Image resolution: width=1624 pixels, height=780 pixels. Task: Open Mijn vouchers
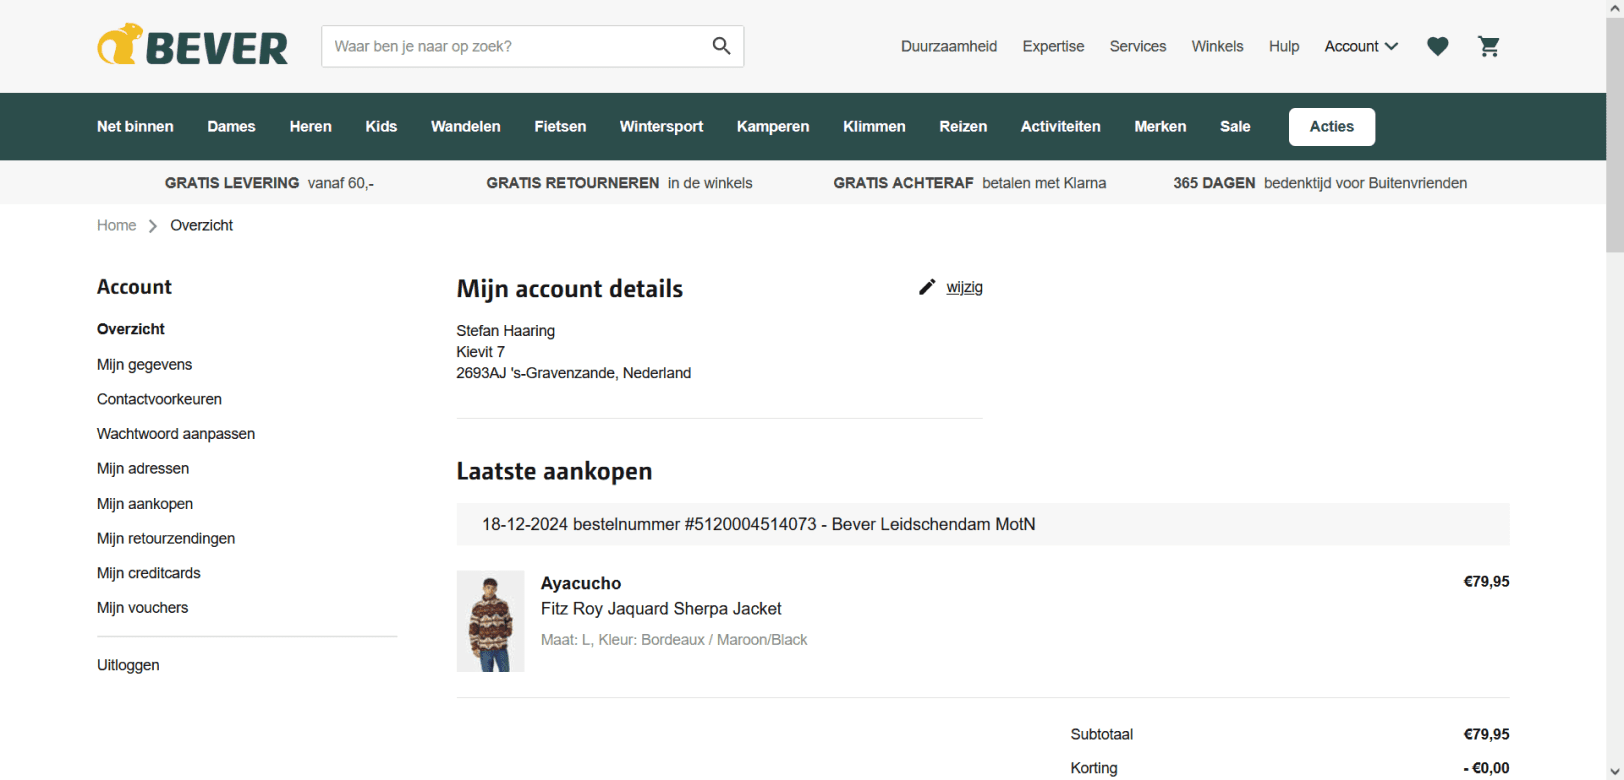(142, 607)
